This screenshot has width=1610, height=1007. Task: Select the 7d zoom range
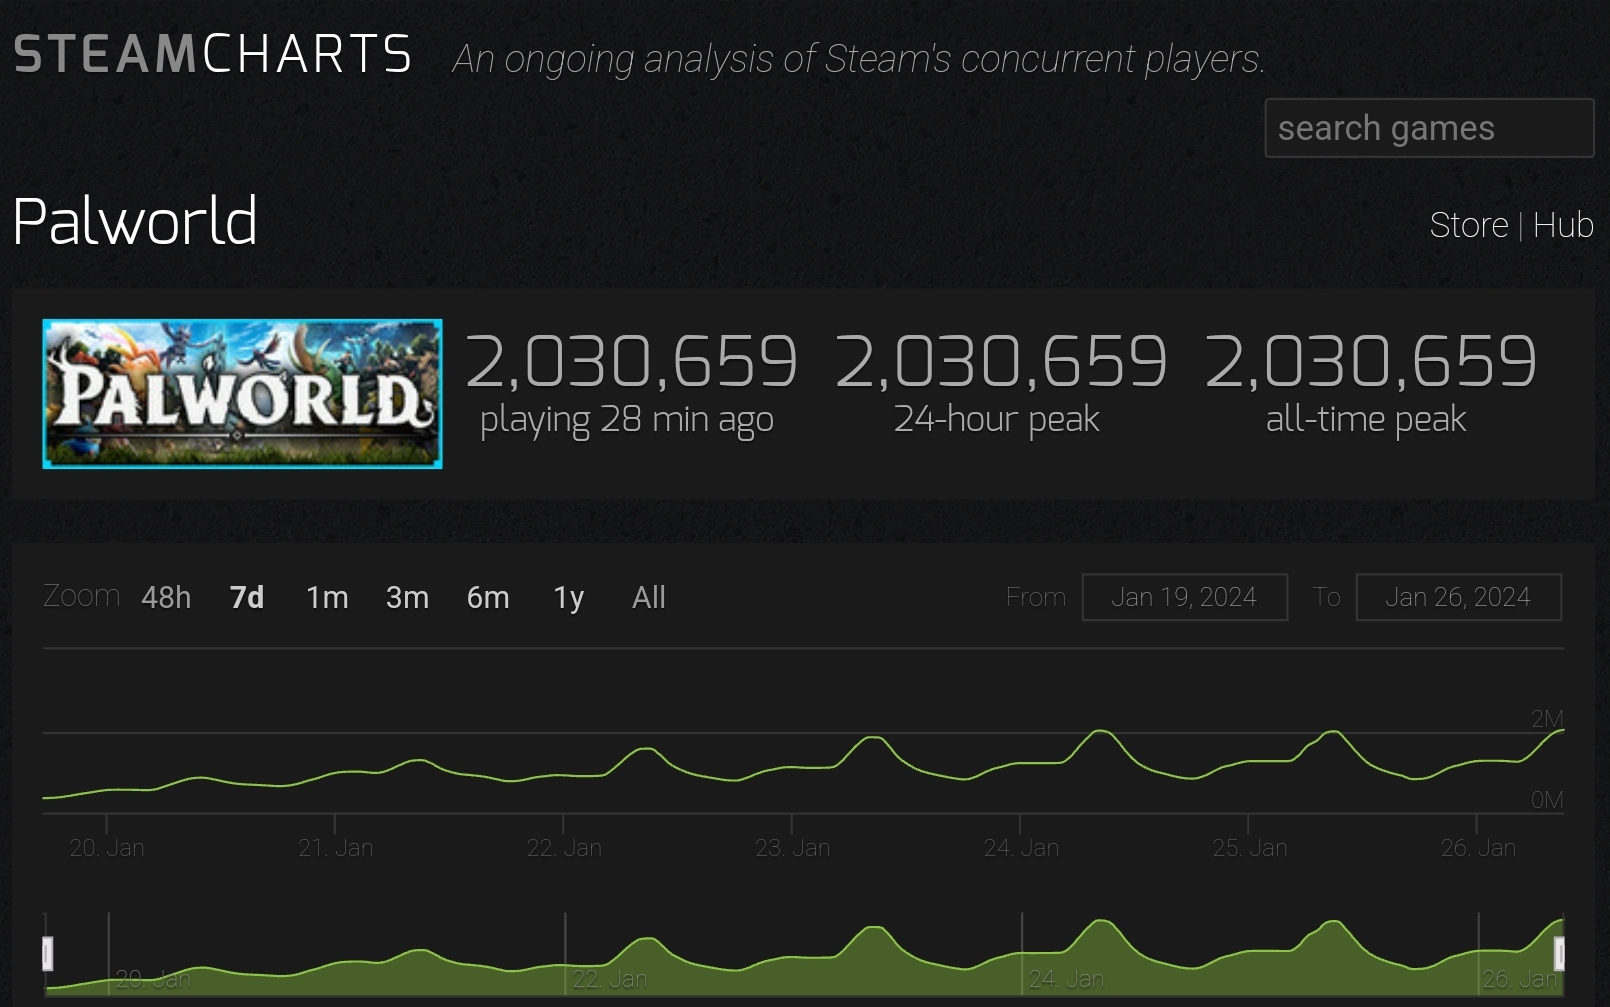[x=247, y=597]
